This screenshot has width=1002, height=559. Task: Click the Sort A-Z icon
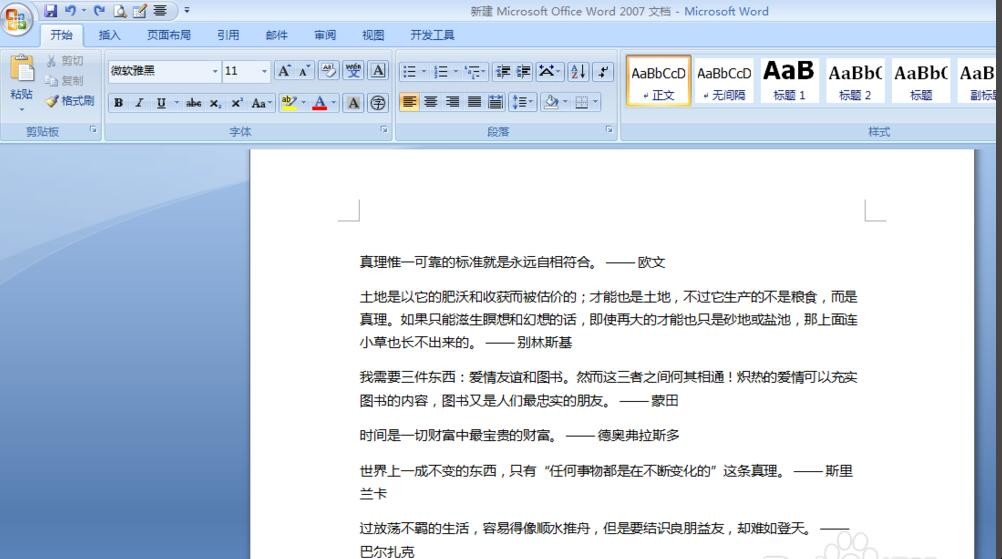click(x=578, y=72)
